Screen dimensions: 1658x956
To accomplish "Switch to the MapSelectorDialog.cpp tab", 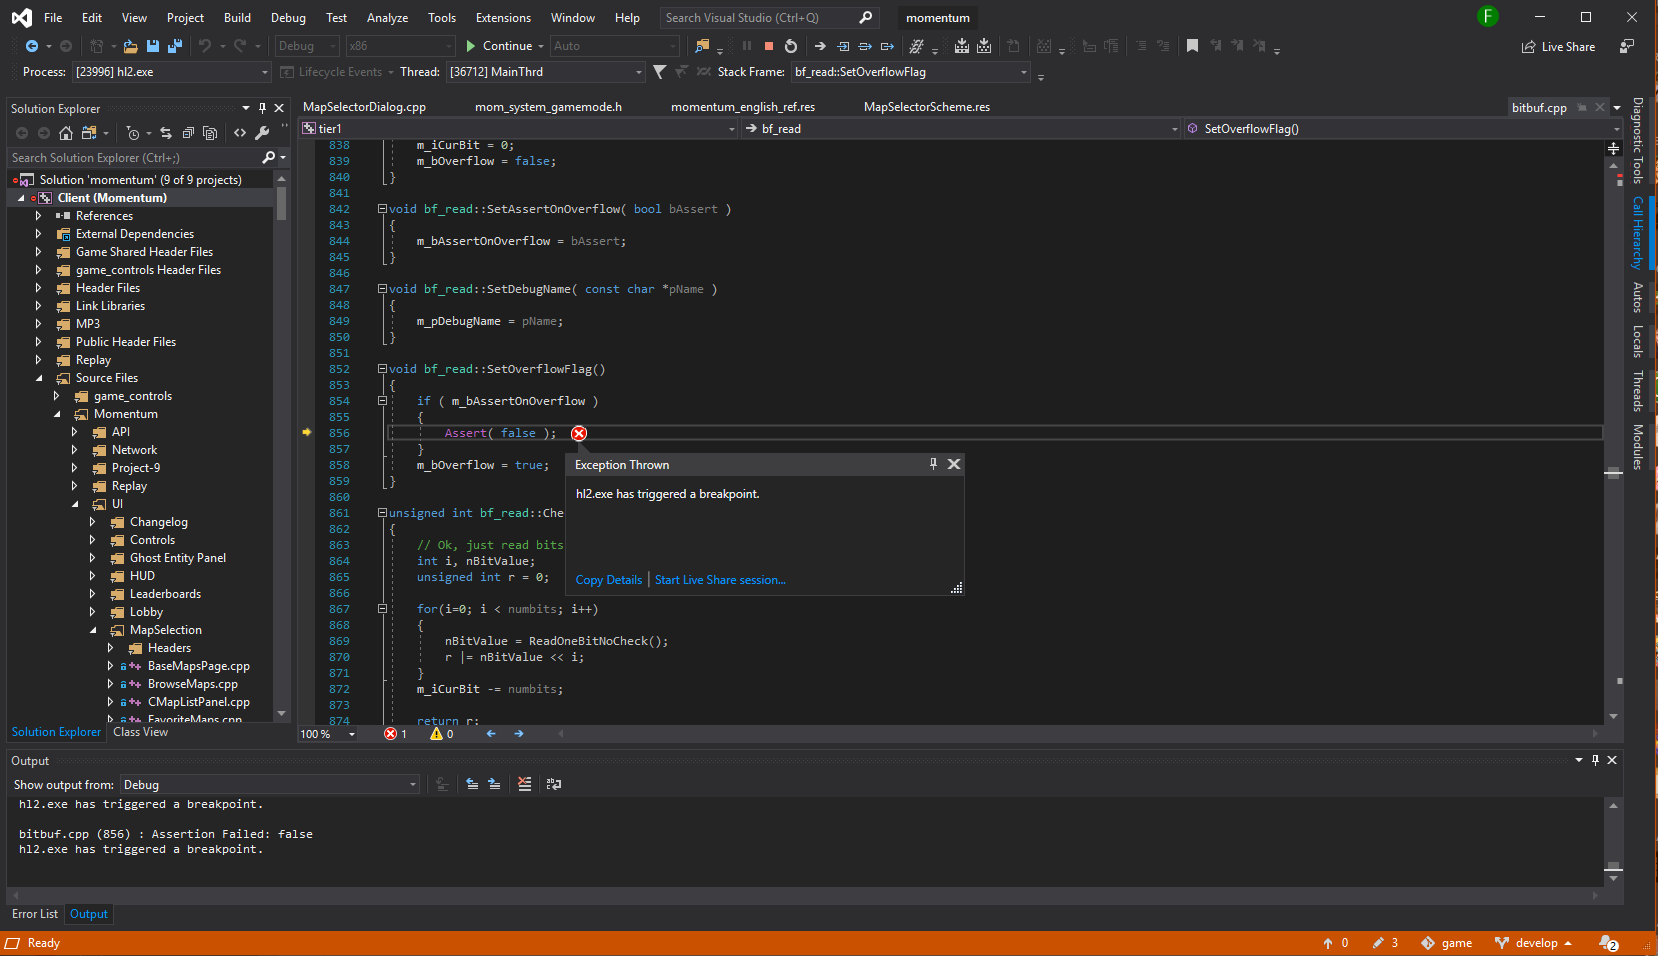I will coord(365,106).
